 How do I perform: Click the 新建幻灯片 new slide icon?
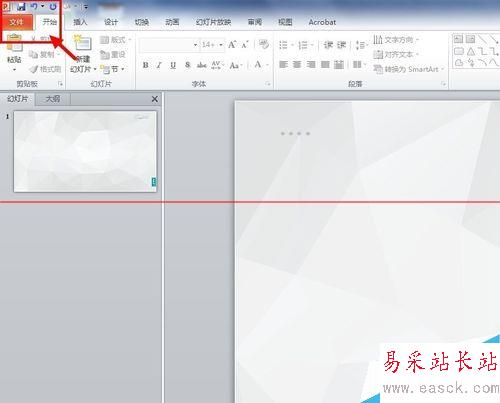[82, 43]
